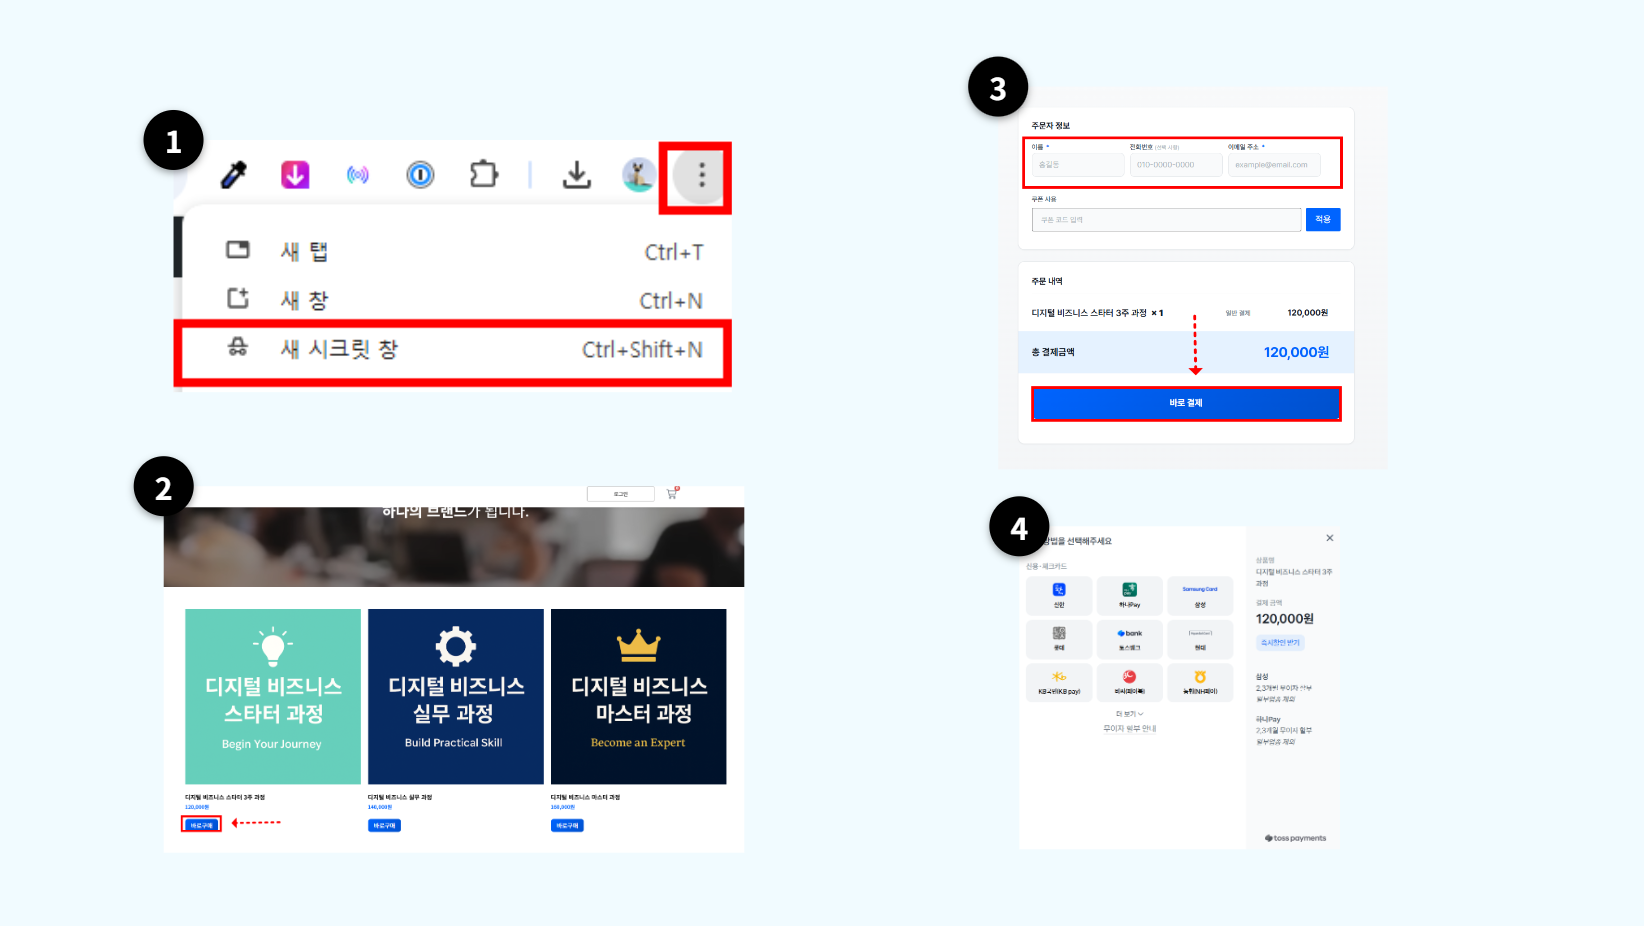Screen dimensions: 1644x926
Task: Open the 1Password extension
Action: point(420,175)
